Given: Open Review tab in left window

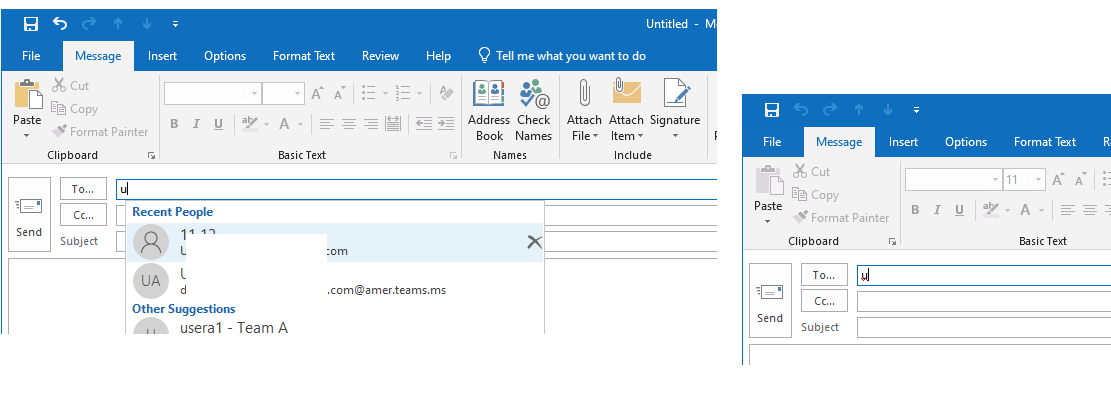Looking at the screenshot, I should point(380,56).
